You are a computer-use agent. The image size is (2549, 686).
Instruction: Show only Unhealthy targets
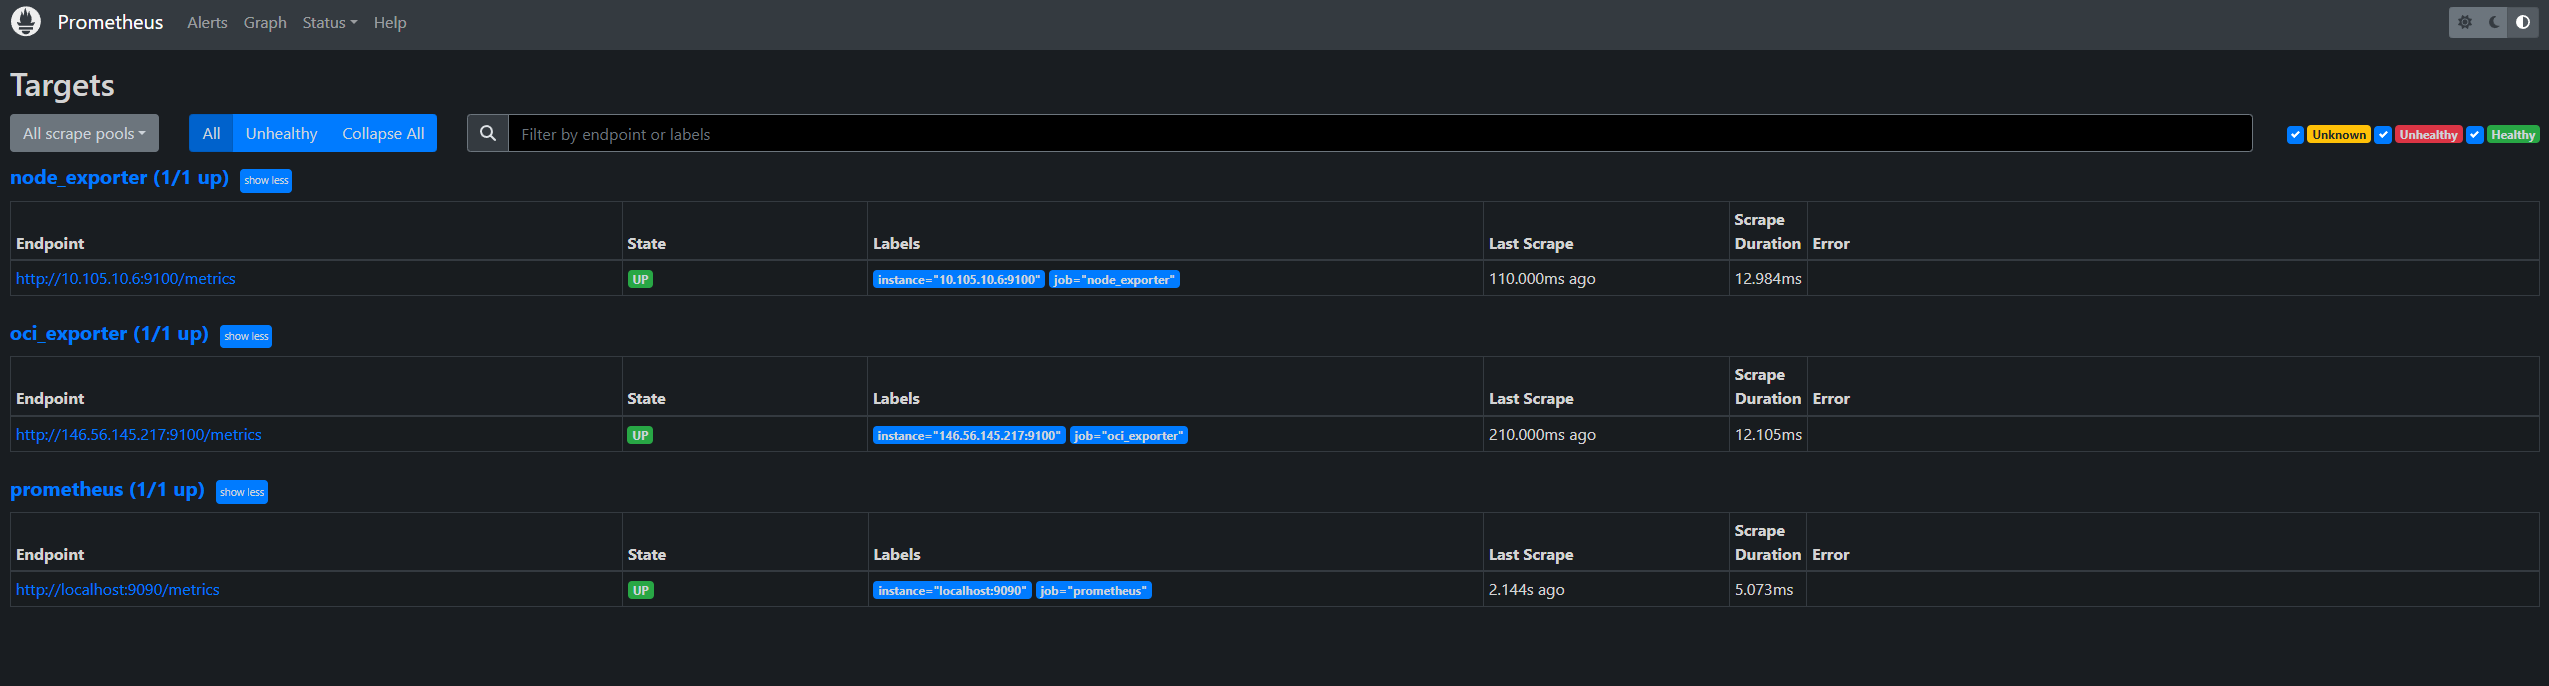(x=281, y=133)
